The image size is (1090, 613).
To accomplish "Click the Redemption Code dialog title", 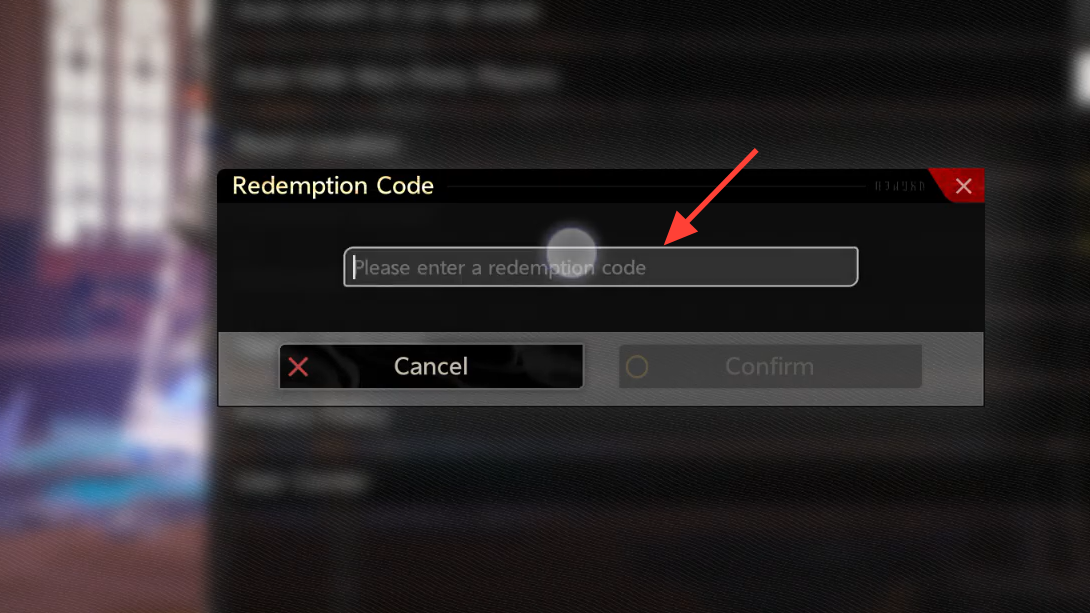I will click(x=333, y=186).
